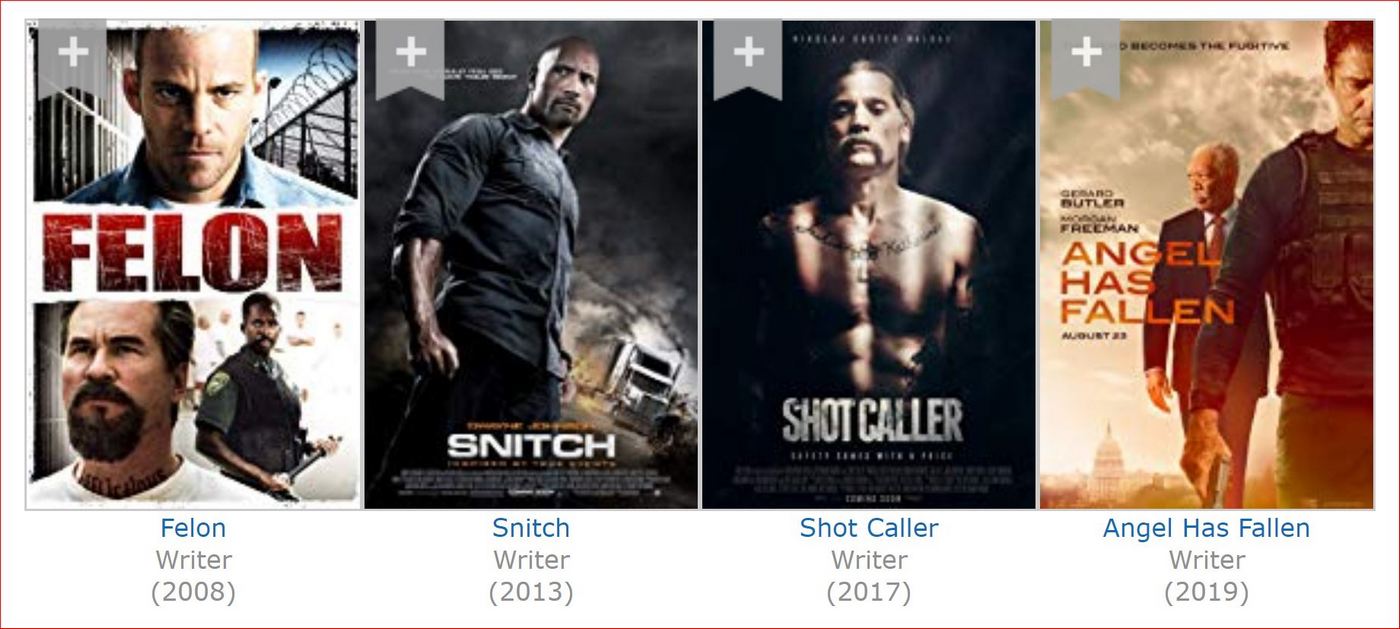Select the (2008) year text
1400x629 pixels.
coord(193,592)
